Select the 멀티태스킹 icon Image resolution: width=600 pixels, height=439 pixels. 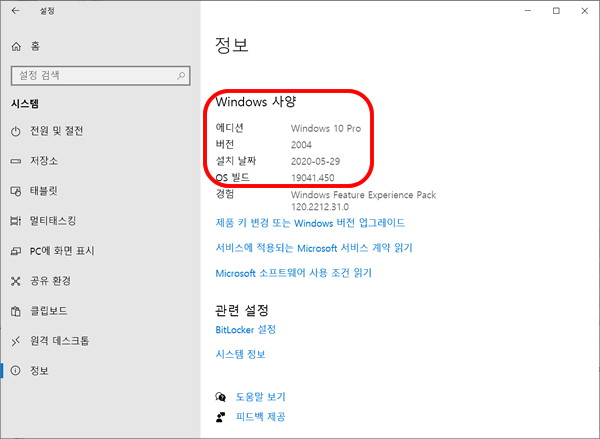[16, 221]
